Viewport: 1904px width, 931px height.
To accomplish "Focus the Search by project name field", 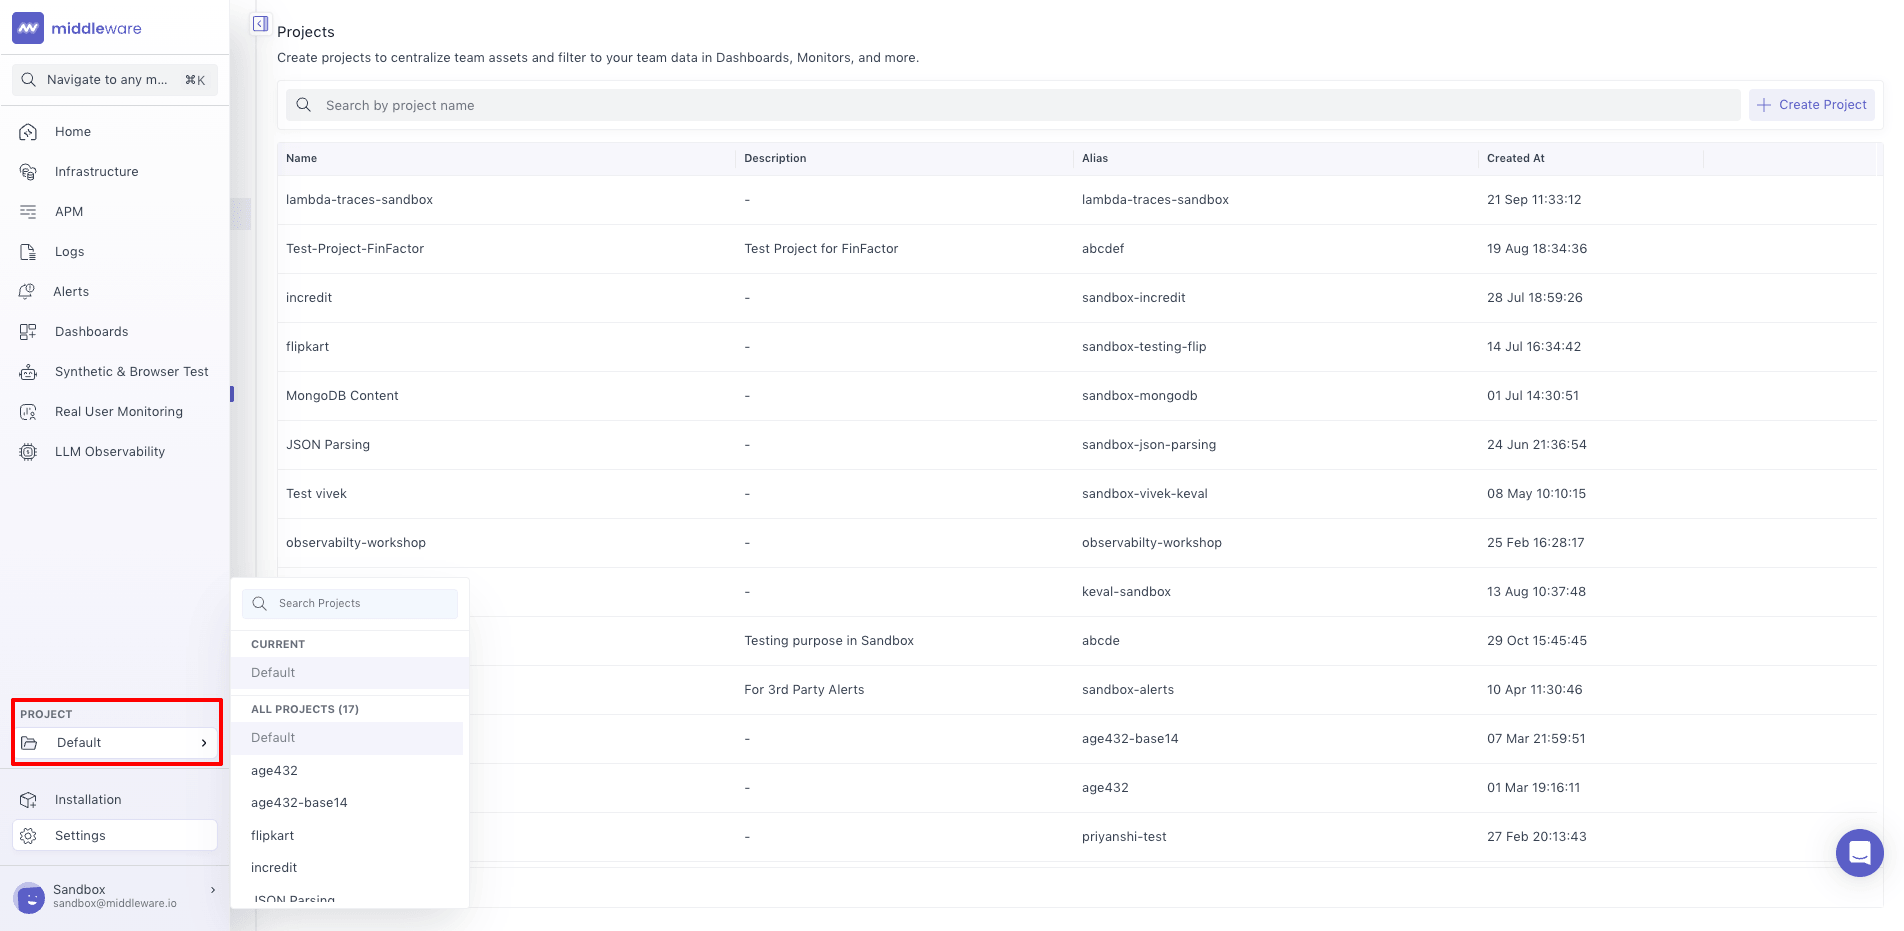I will (1012, 105).
